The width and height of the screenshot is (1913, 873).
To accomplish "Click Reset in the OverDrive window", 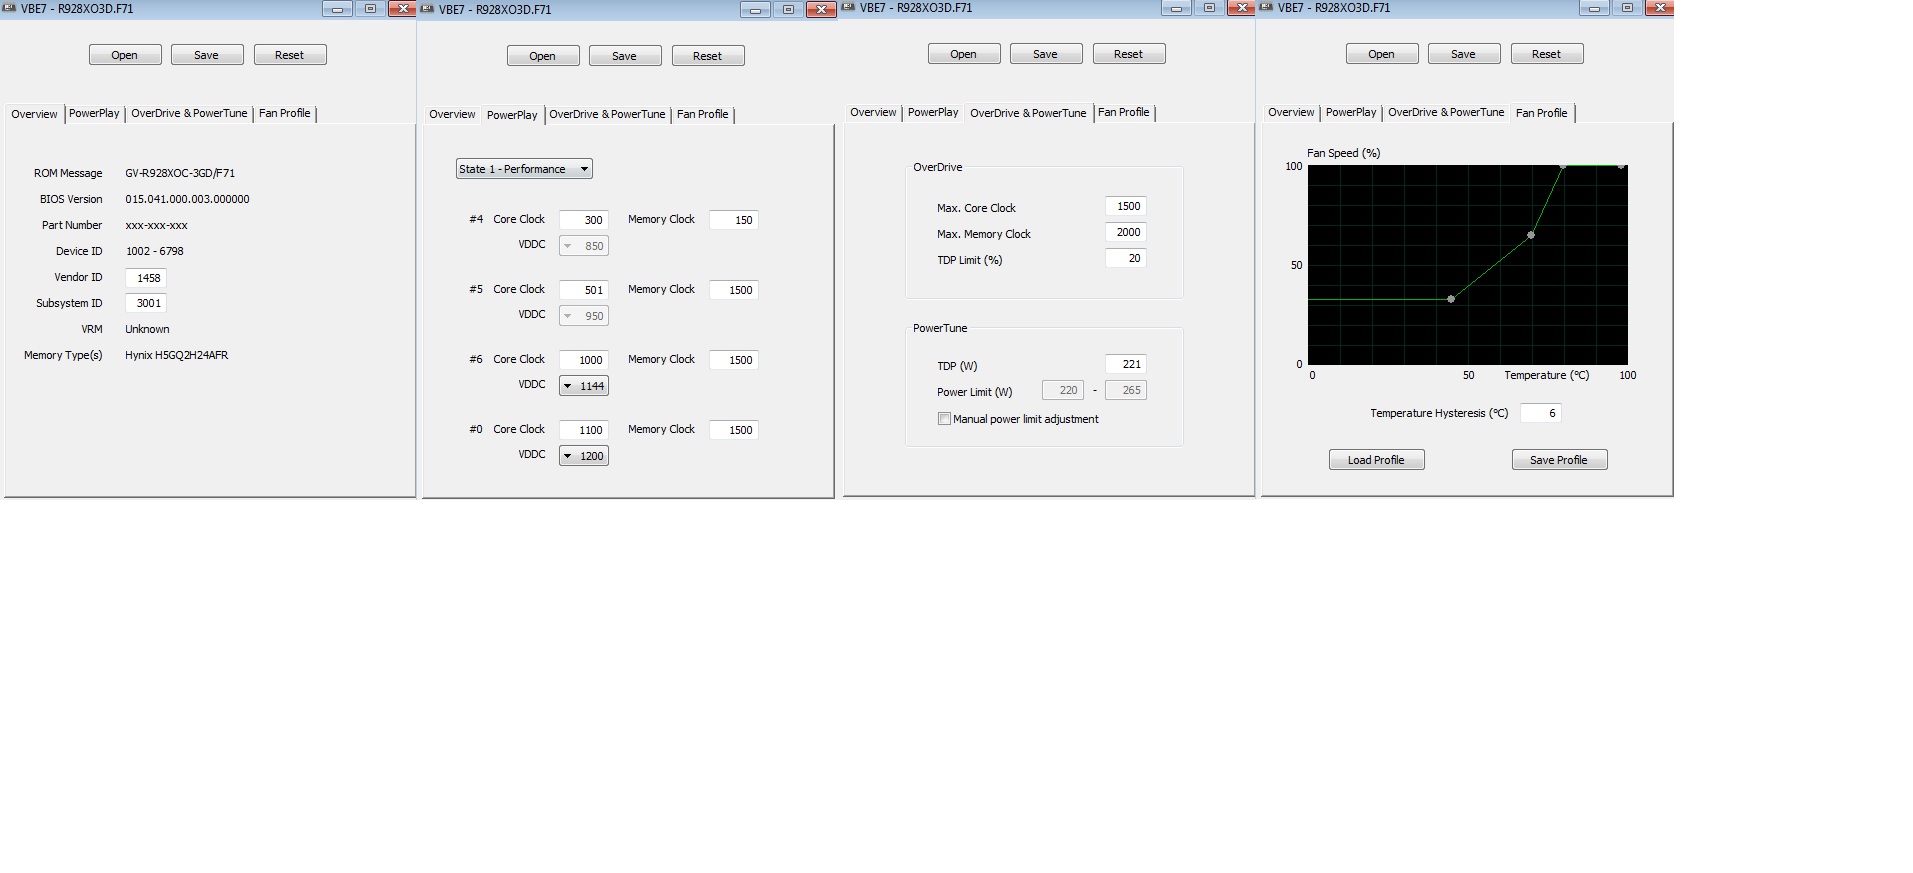I will tap(1129, 54).
